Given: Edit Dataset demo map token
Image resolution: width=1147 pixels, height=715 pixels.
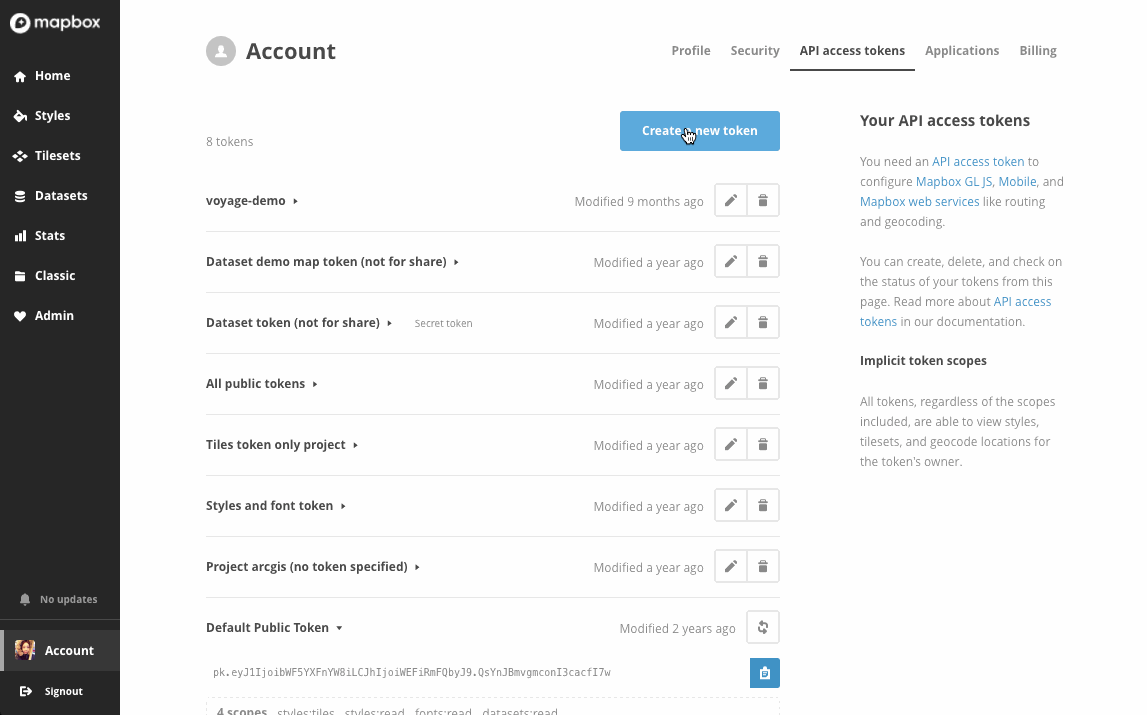Looking at the screenshot, I should 731,261.
